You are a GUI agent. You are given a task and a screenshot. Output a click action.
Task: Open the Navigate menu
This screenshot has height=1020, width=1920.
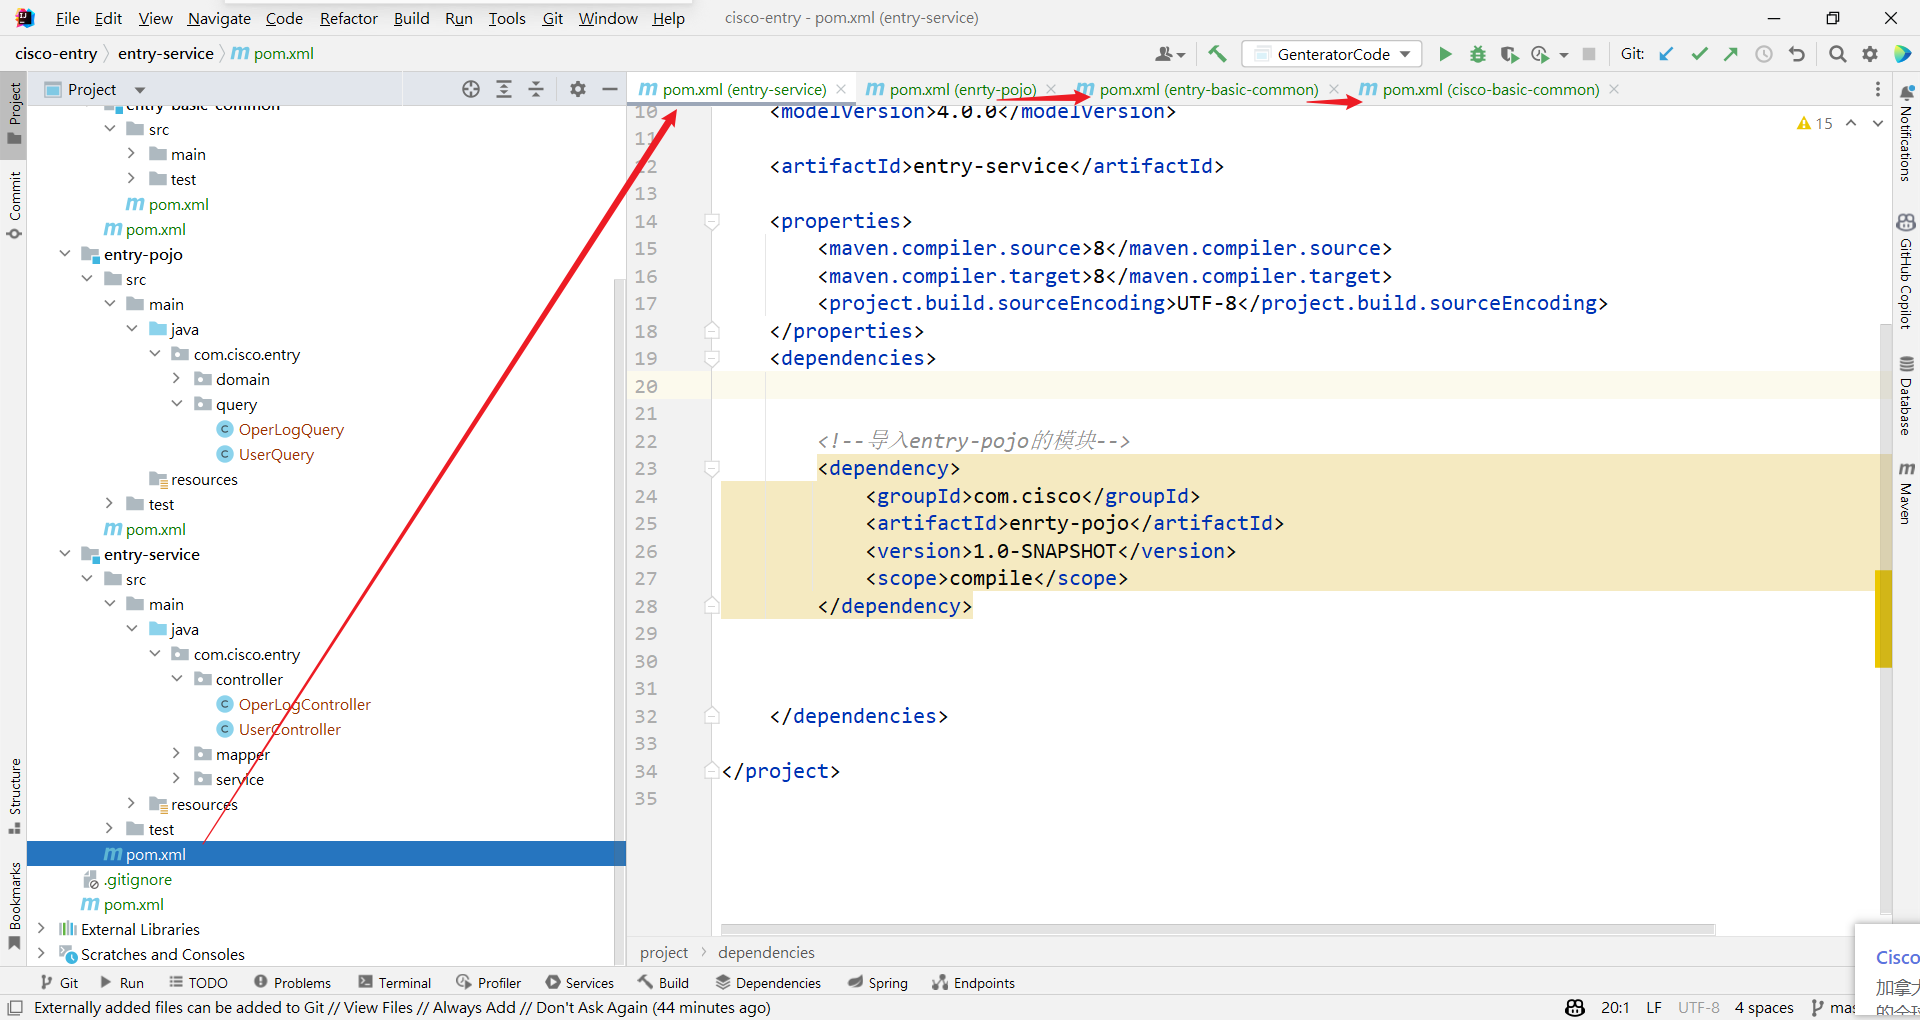click(219, 18)
